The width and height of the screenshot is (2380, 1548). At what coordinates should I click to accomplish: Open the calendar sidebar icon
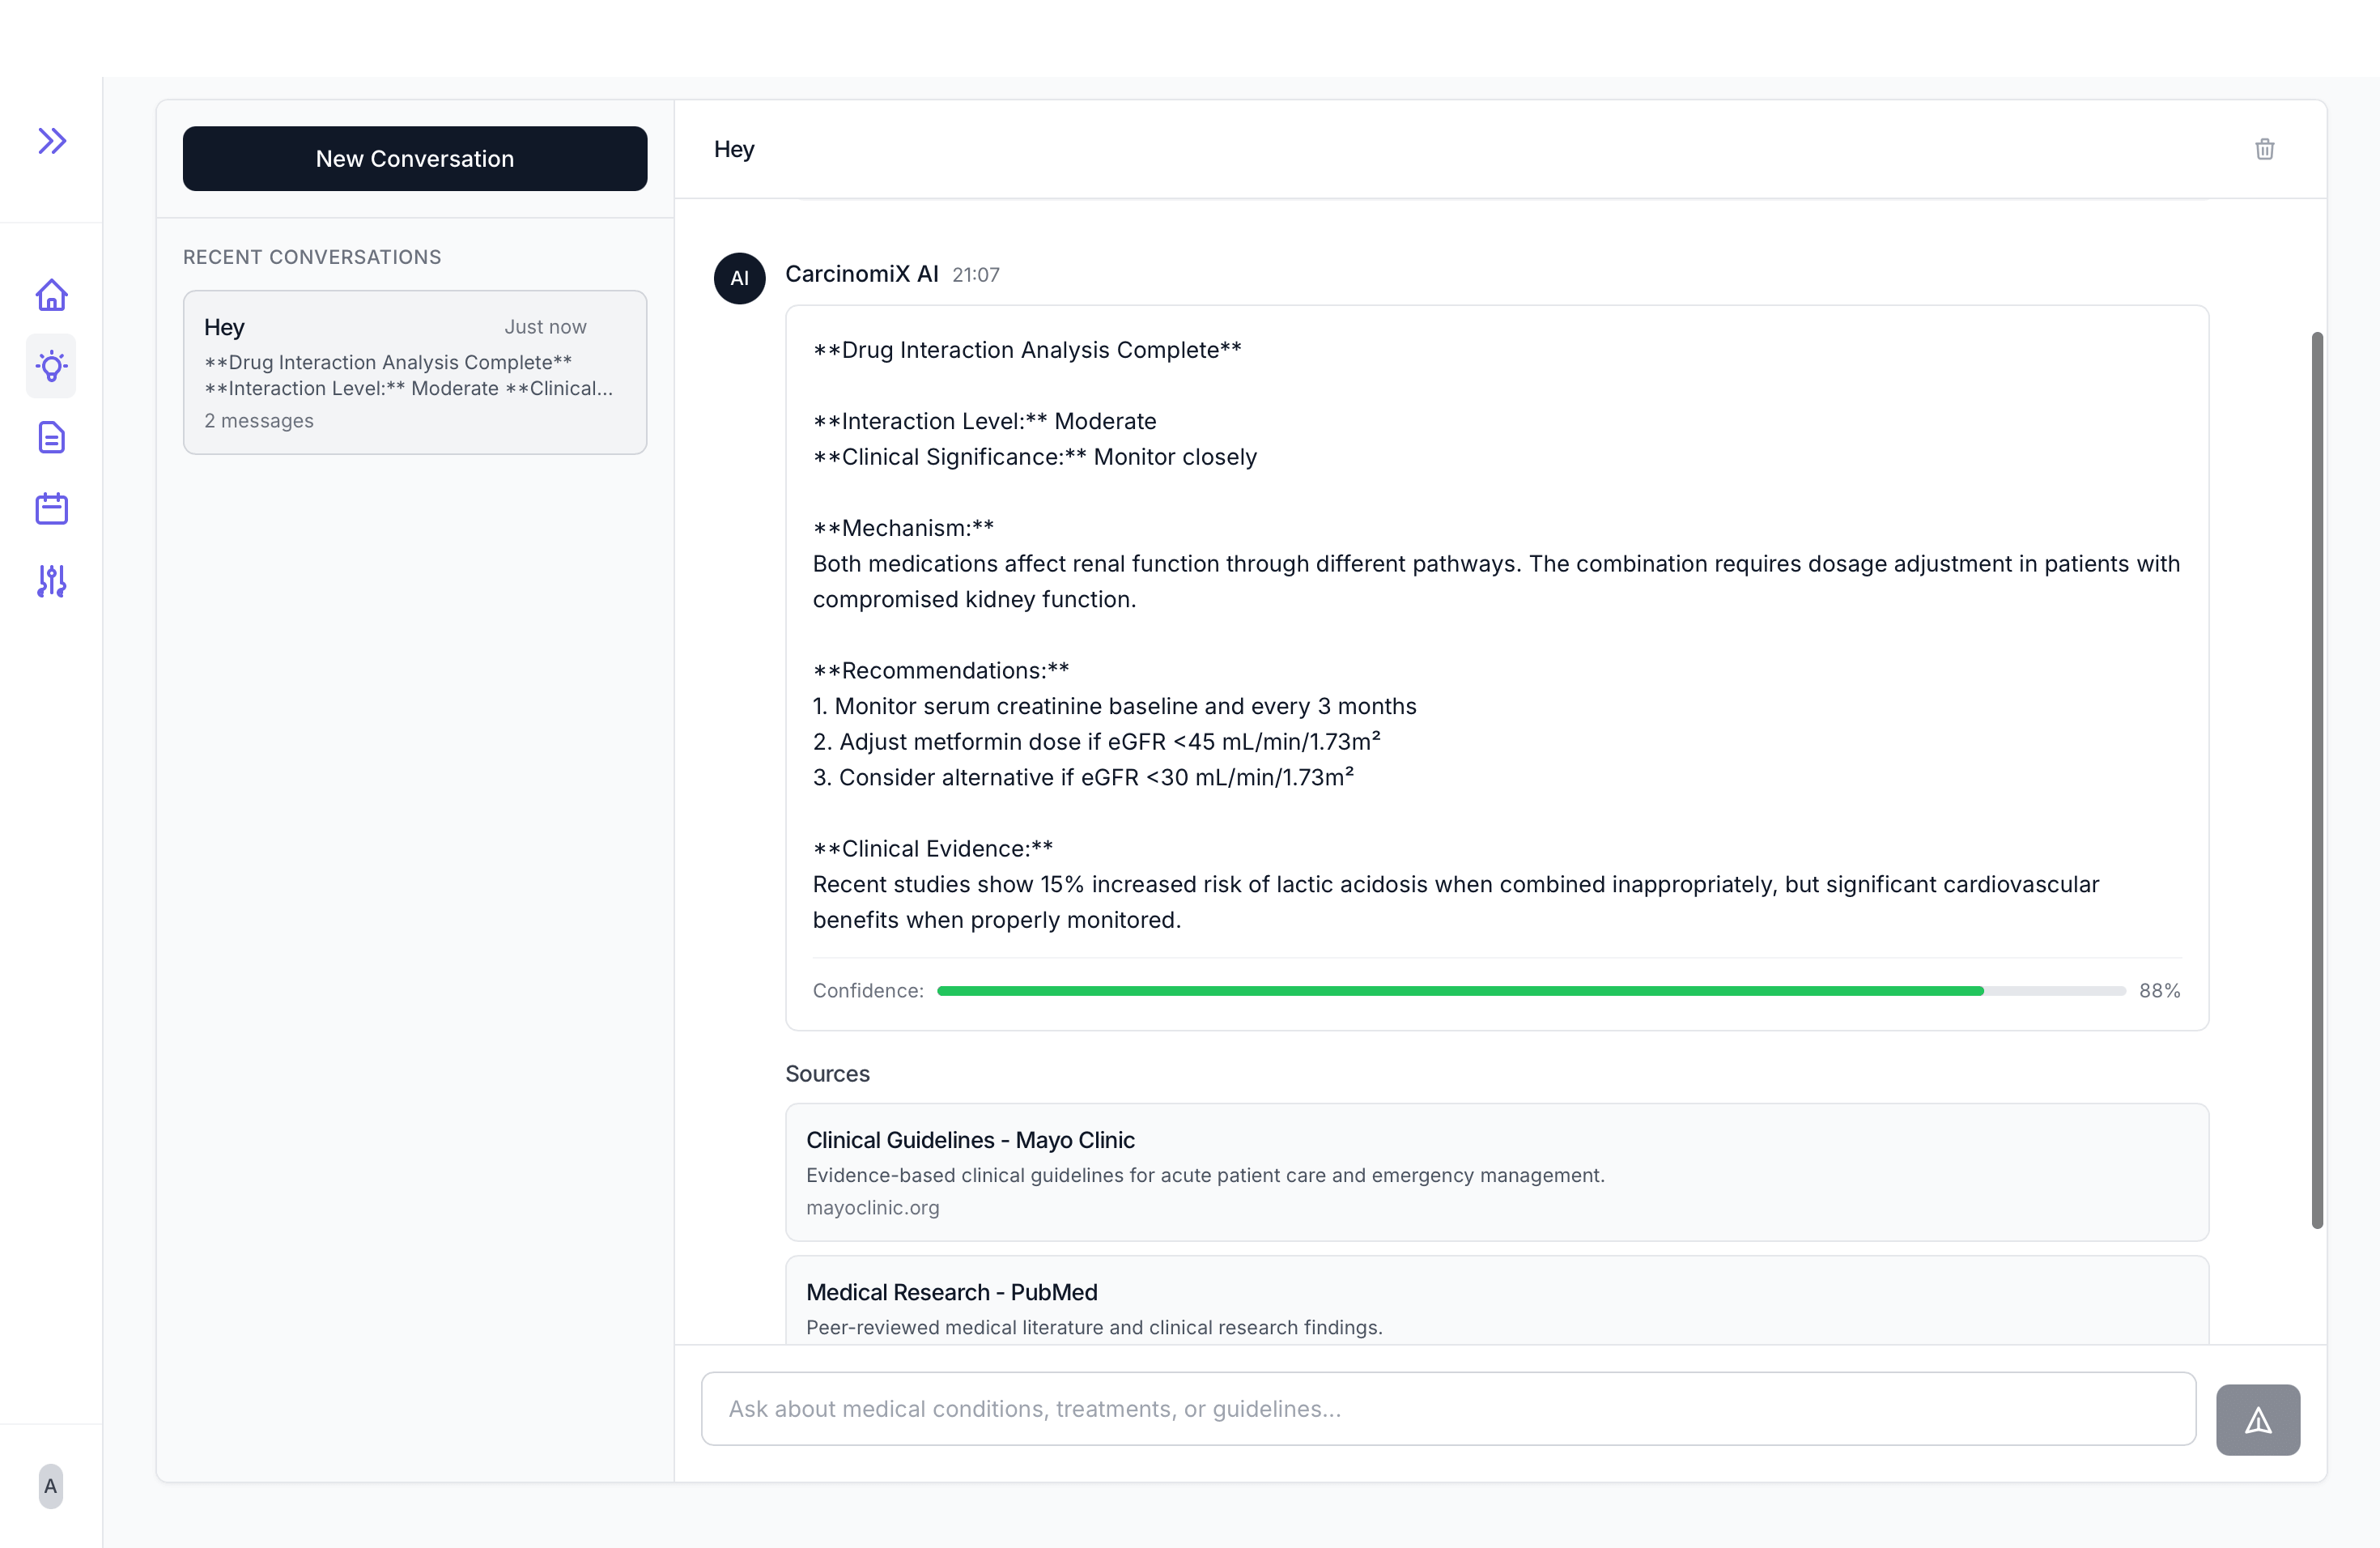[52, 509]
